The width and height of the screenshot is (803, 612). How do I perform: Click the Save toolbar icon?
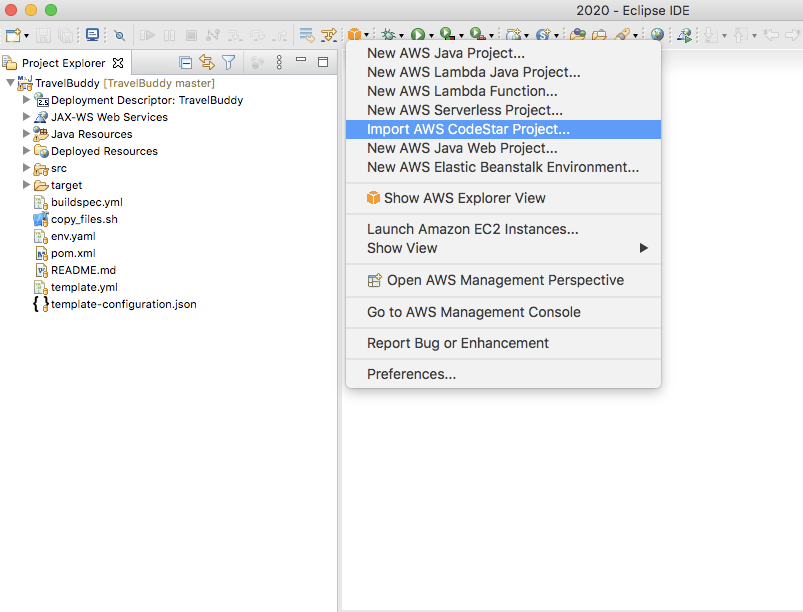pyautogui.click(x=43, y=35)
